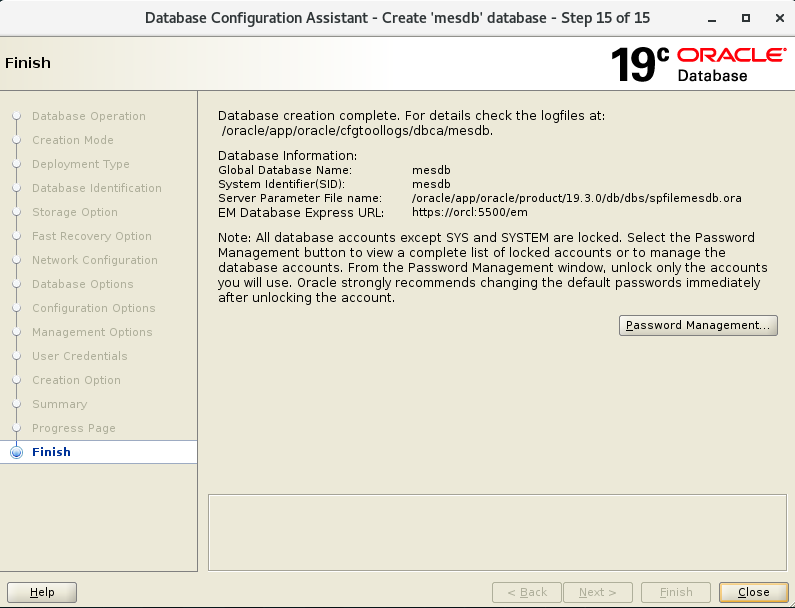
Task: Select the Creation Mode step
Action: tap(72, 140)
